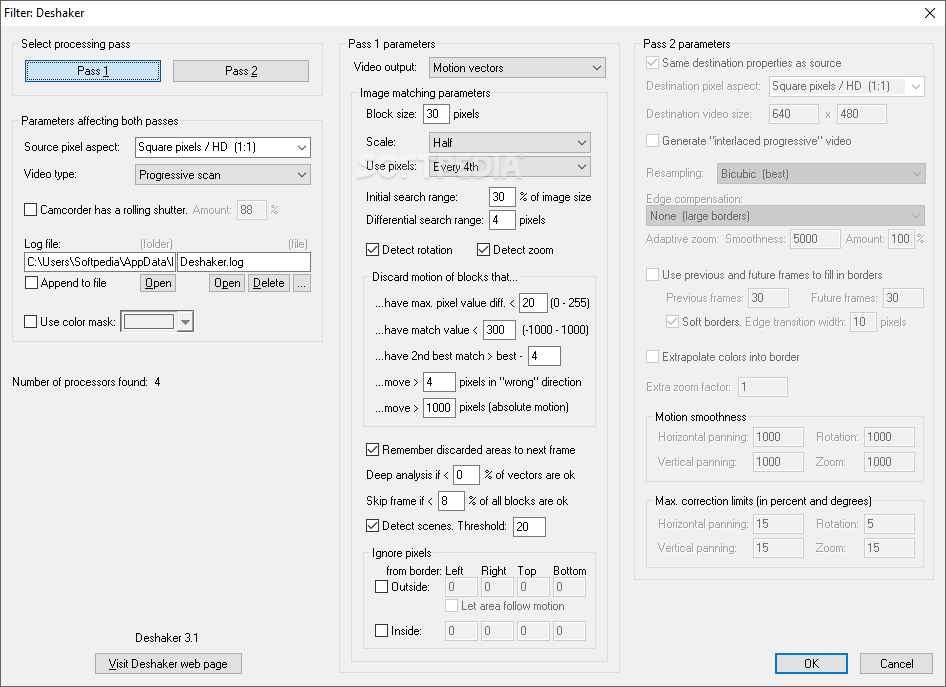Switch to Pass 2 processing

click(241, 71)
